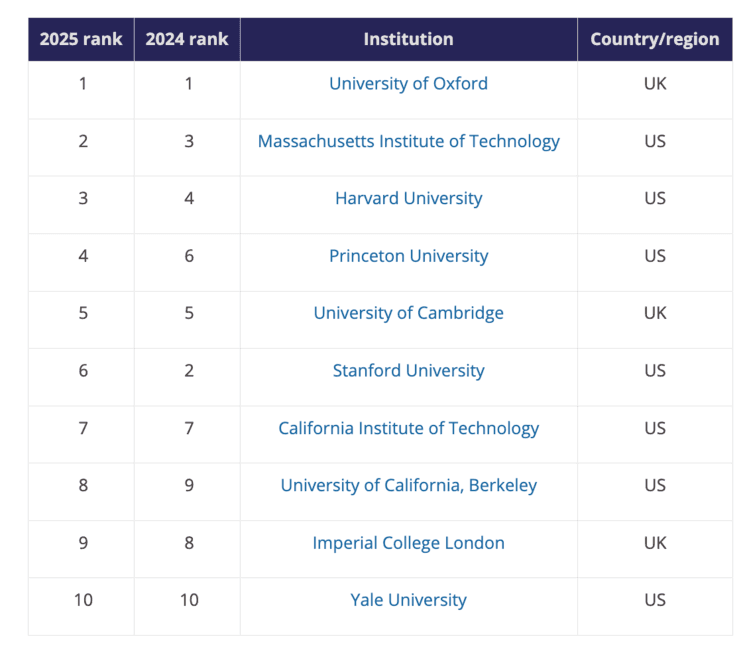Click 2025 rank cell showing 10
Image resolution: width=745 pixels, height=647 pixels.
(82, 600)
